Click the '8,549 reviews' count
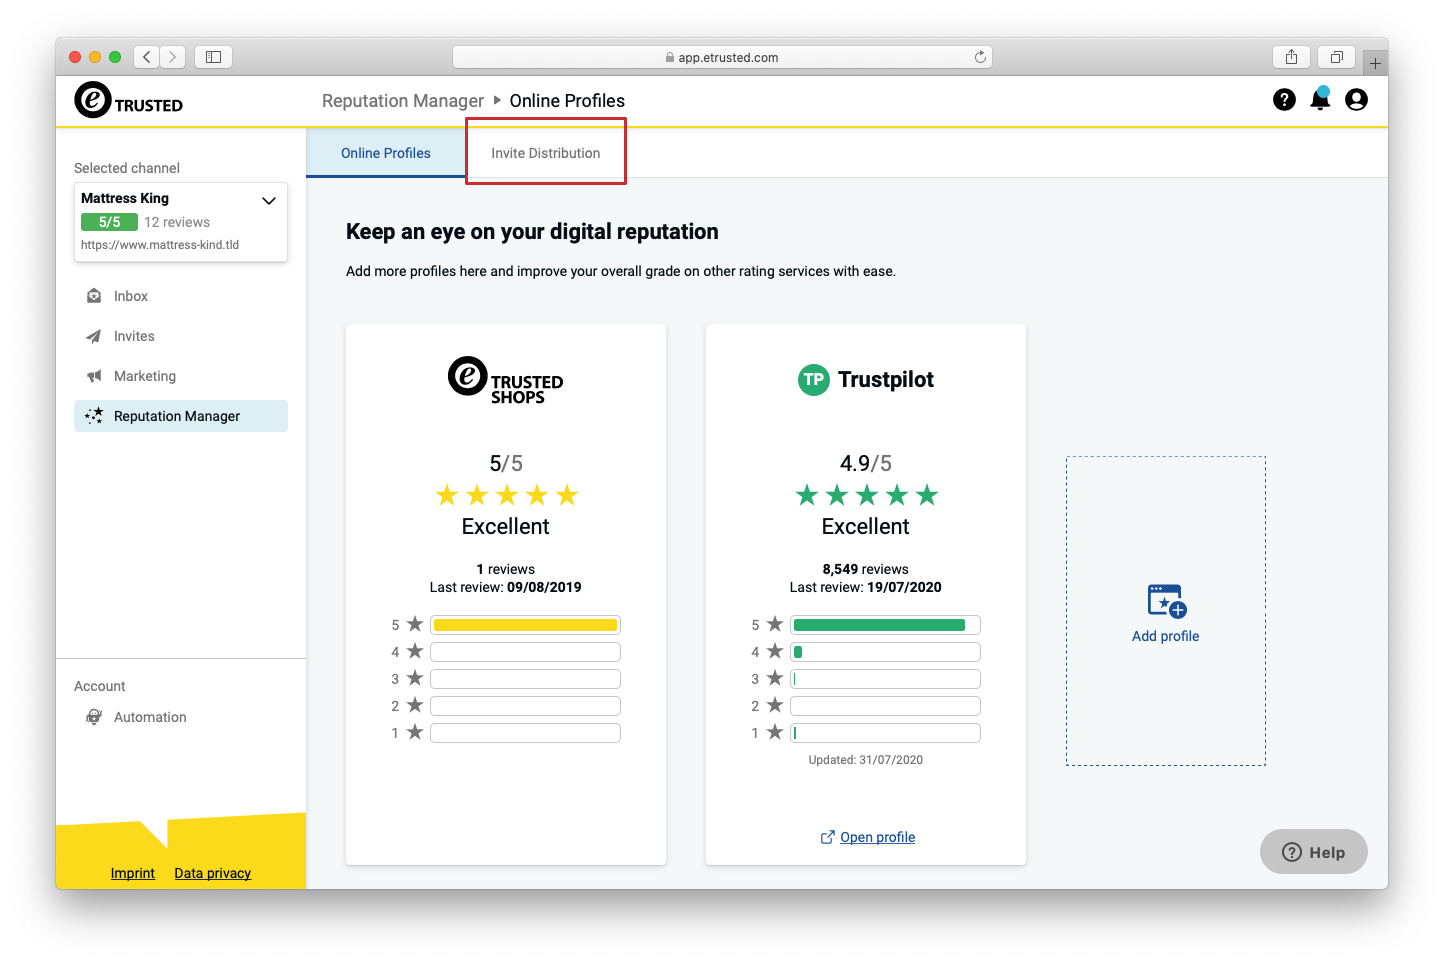This screenshot has height=963, width=1444. point(866,569)
